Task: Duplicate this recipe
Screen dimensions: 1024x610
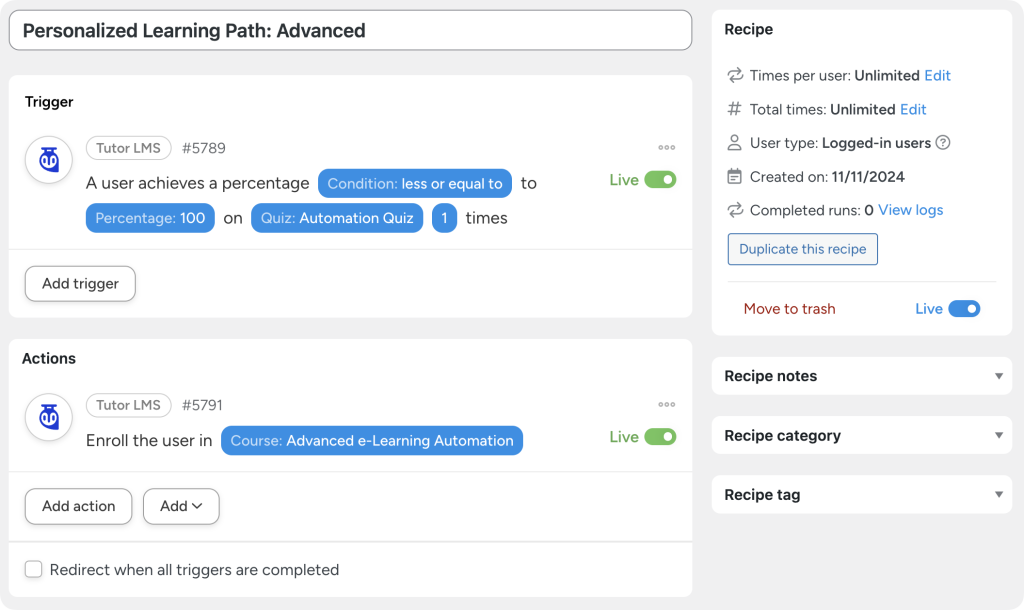Action: [x=802, y=249]
